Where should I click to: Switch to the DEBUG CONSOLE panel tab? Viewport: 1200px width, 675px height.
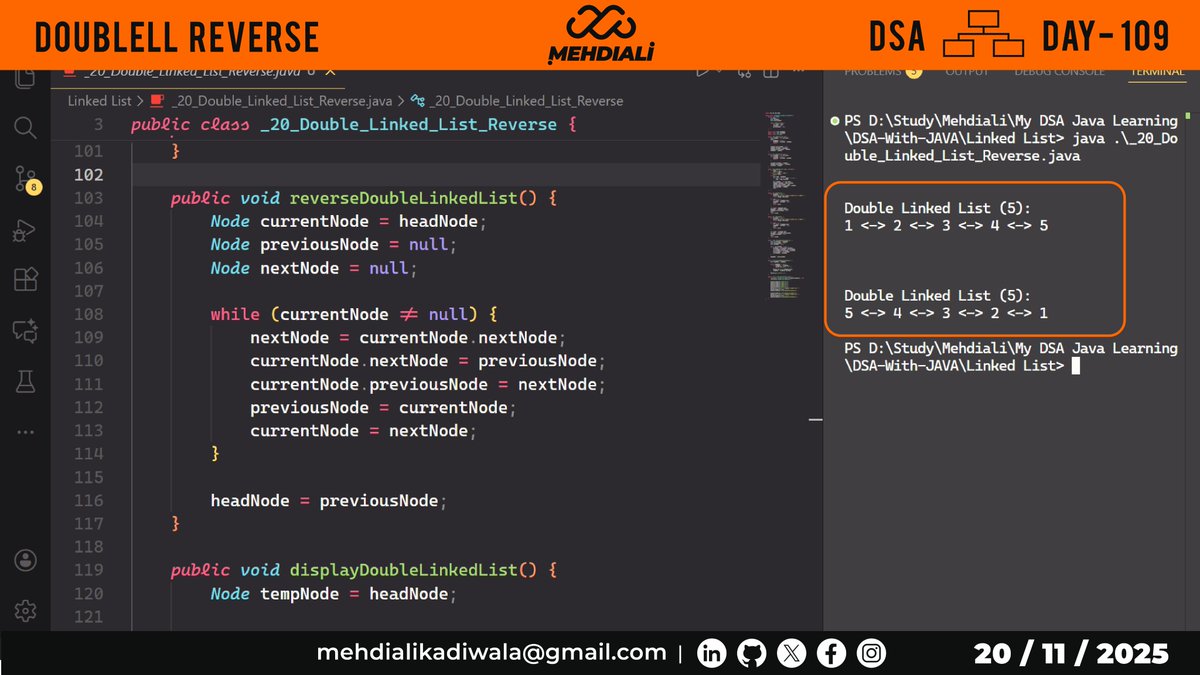[x=1059, y=73]
